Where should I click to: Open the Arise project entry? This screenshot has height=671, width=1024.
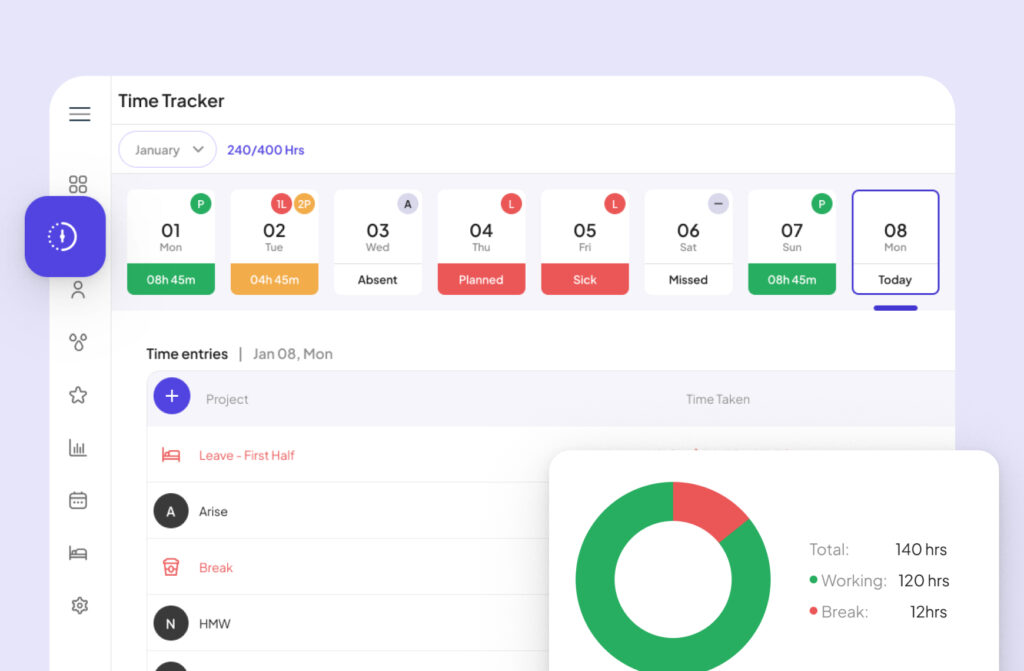pyautogui.click(x=213, y=511)
